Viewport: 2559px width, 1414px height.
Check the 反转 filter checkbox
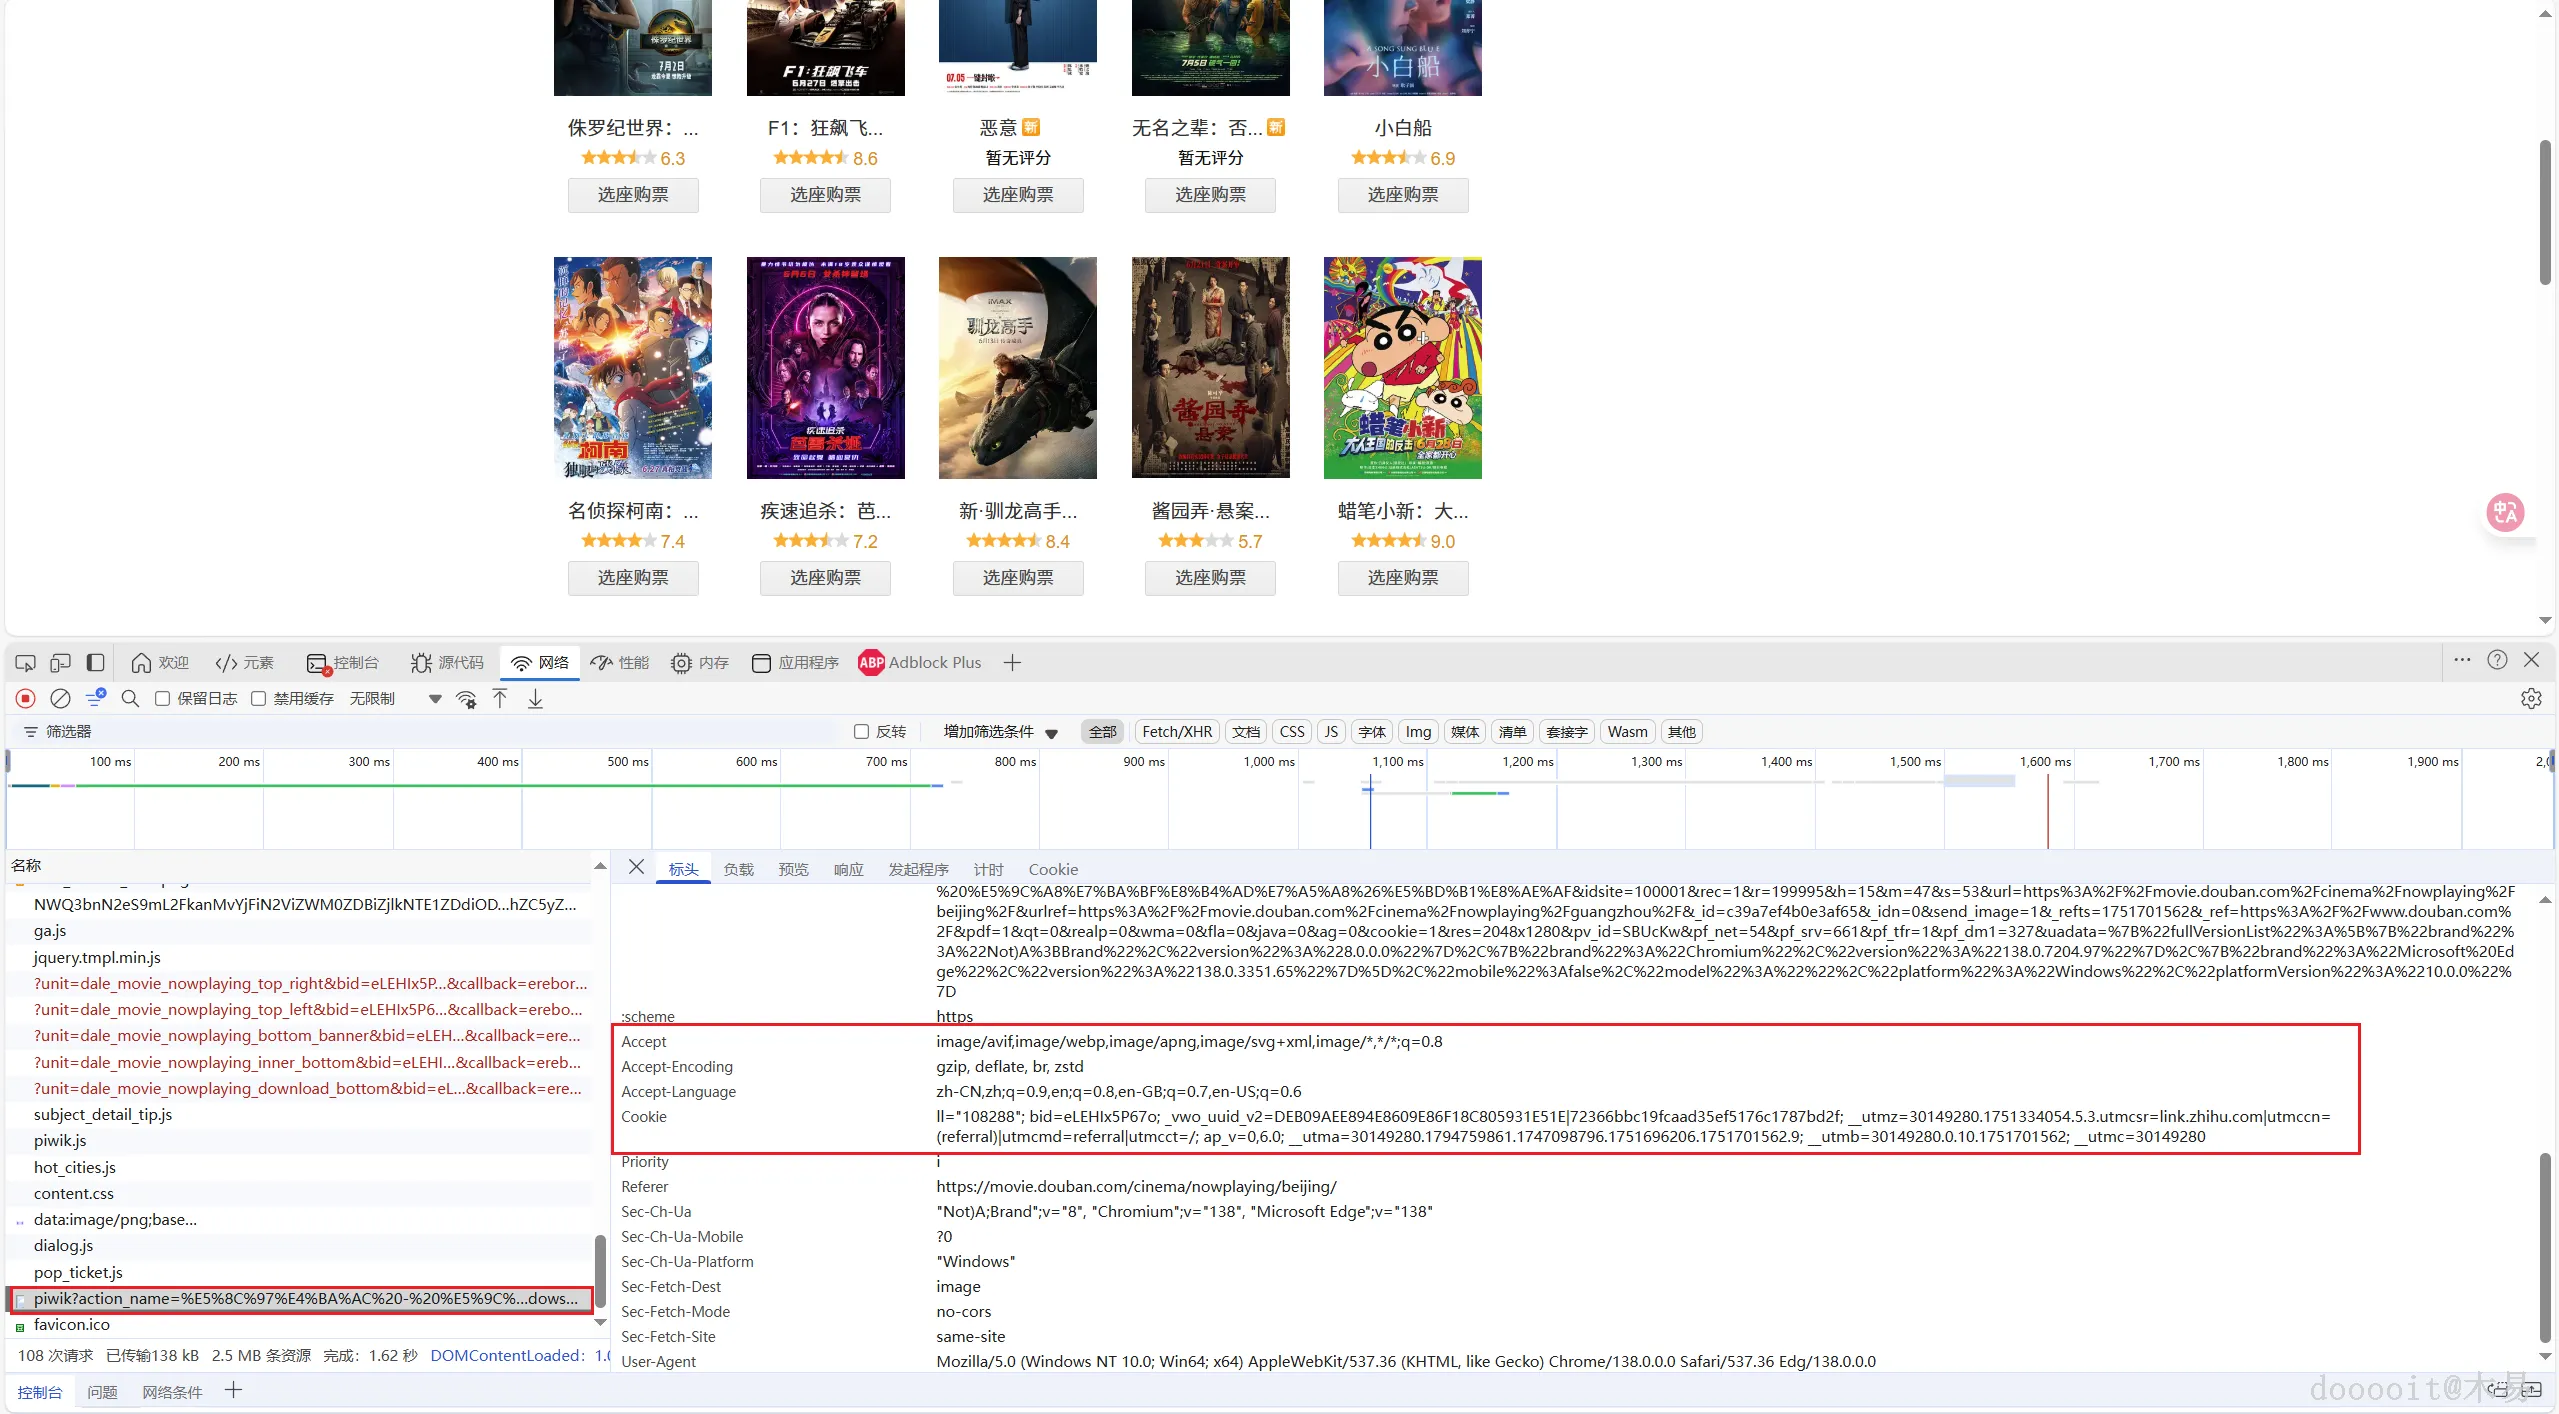click(861, 731)
